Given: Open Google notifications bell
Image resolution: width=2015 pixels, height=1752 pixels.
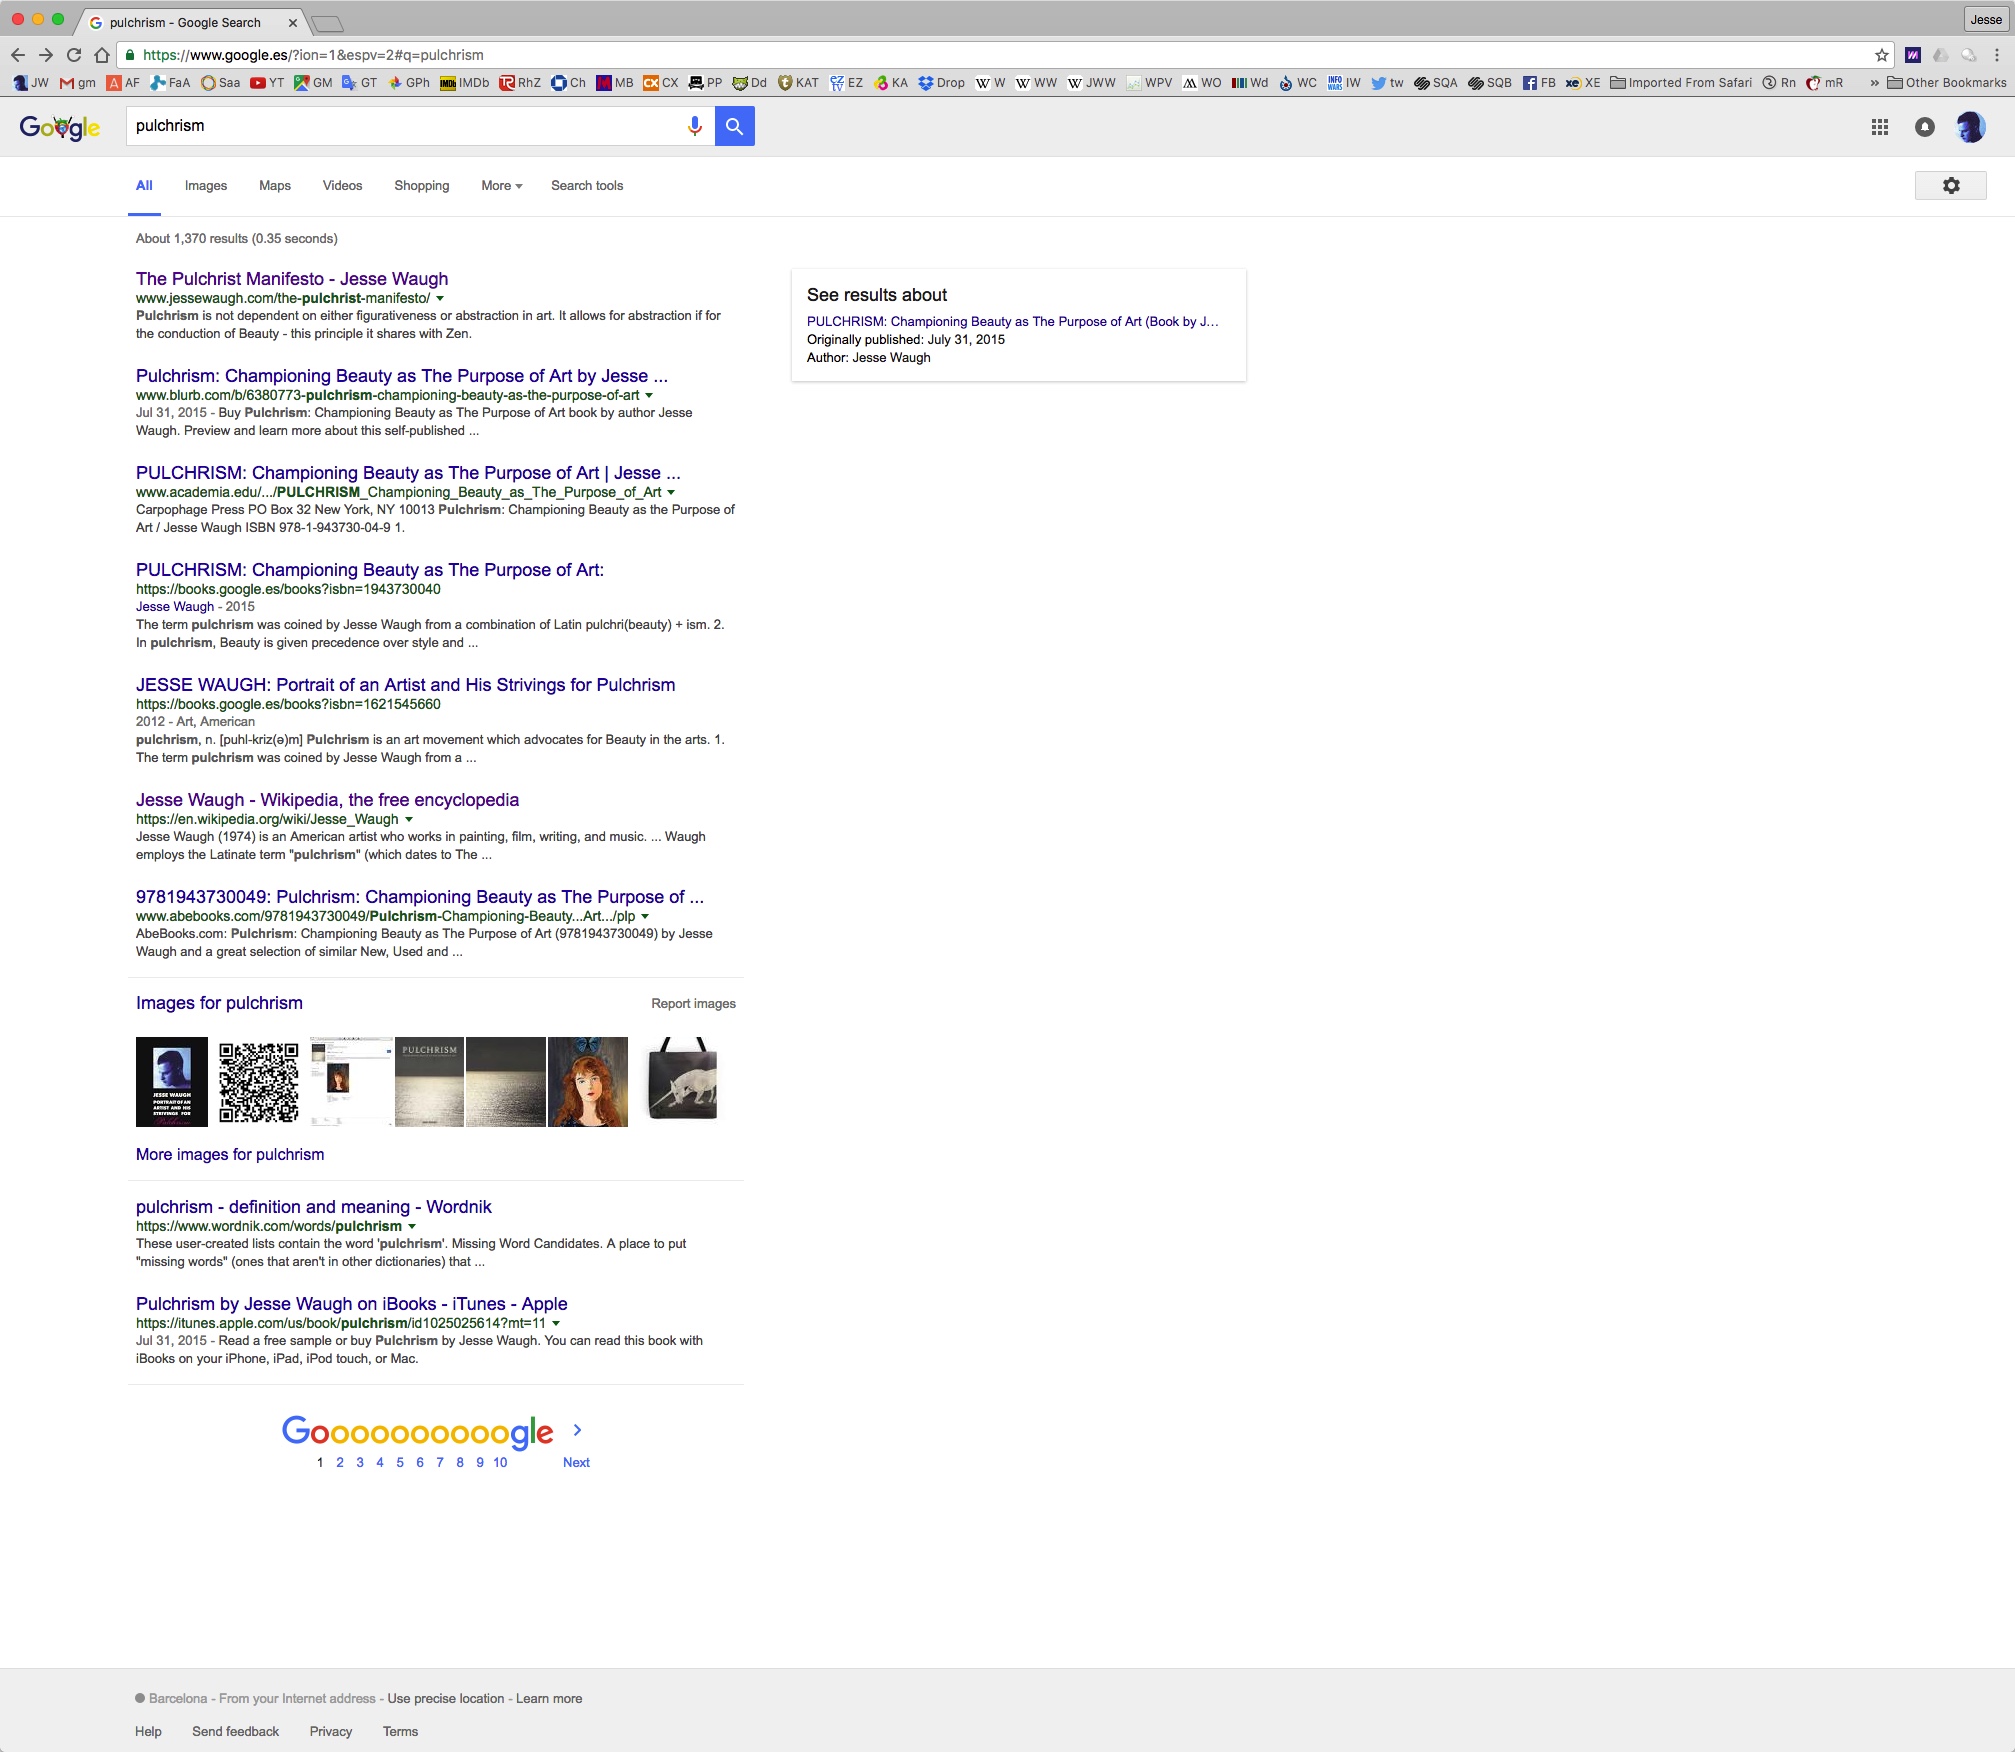Looking at the screenshot, I should tap(1925, 127).
